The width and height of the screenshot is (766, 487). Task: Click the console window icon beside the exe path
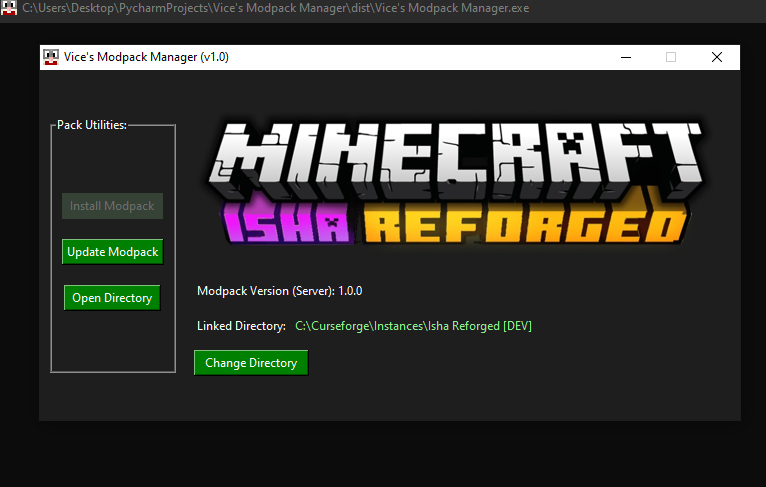point(9,8)
